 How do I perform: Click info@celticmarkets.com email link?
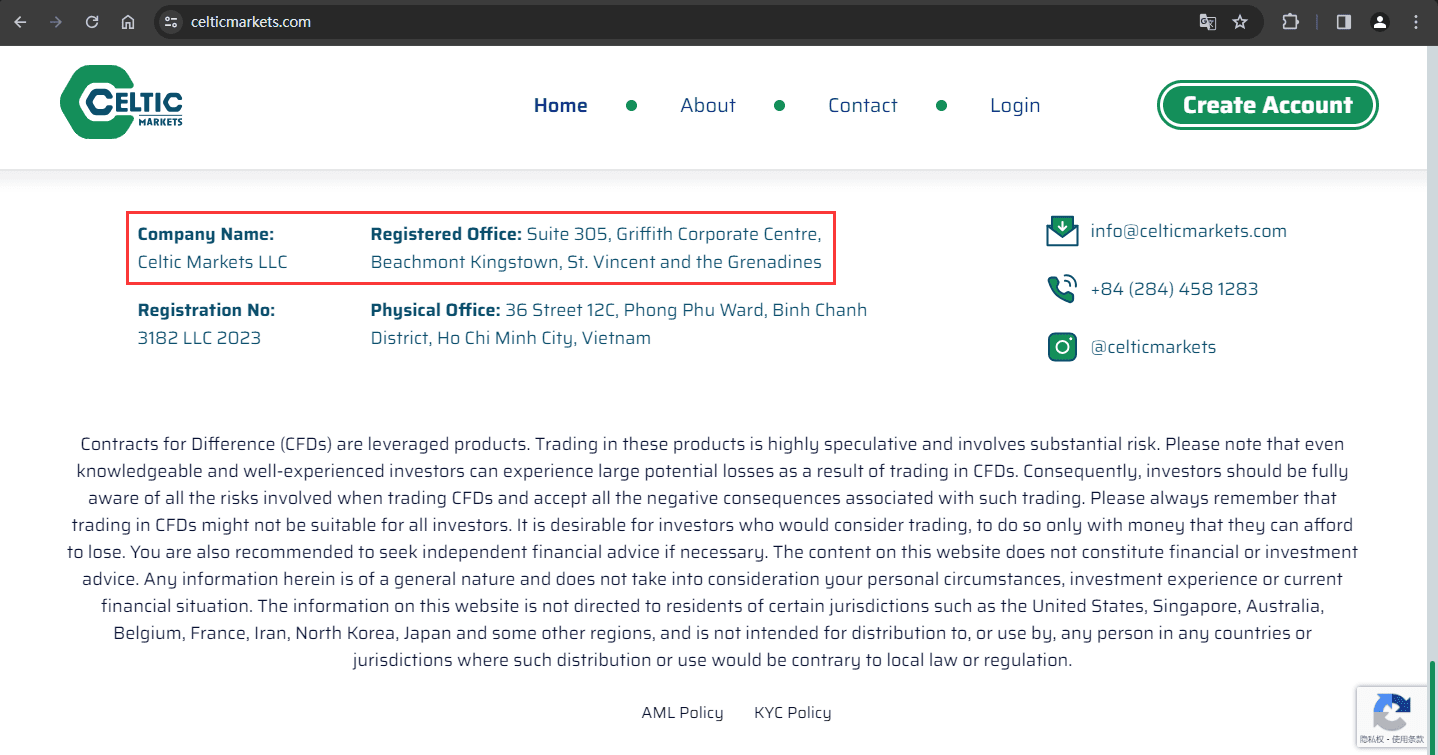(x=1188, y=231)
